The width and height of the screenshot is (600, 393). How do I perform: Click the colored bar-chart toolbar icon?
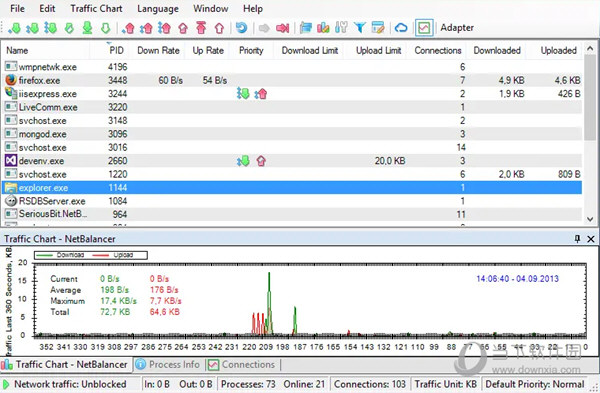(x=323, y=28)
